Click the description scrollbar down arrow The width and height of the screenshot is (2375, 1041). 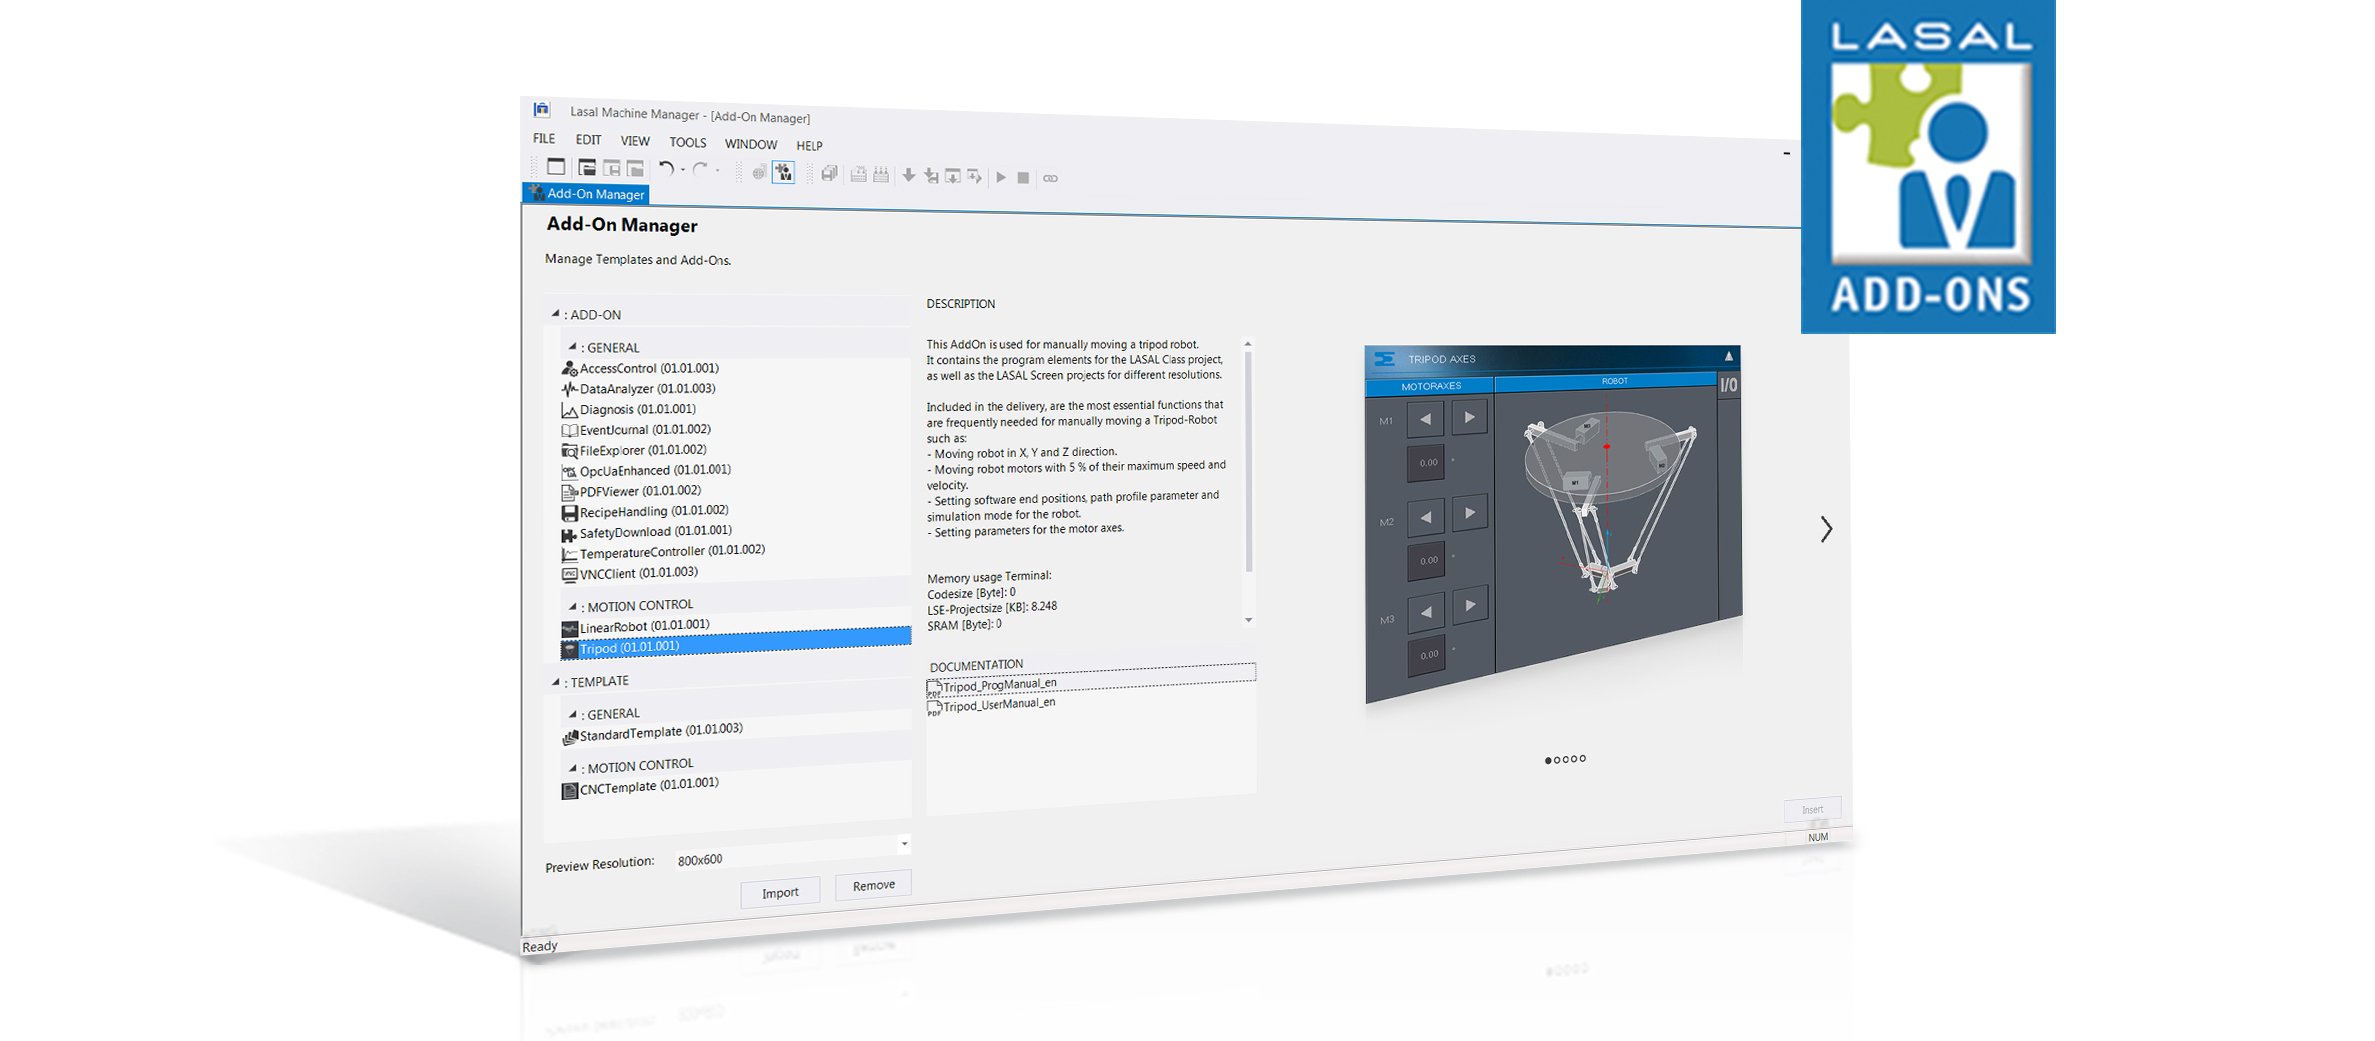[x=1249, y=620]
